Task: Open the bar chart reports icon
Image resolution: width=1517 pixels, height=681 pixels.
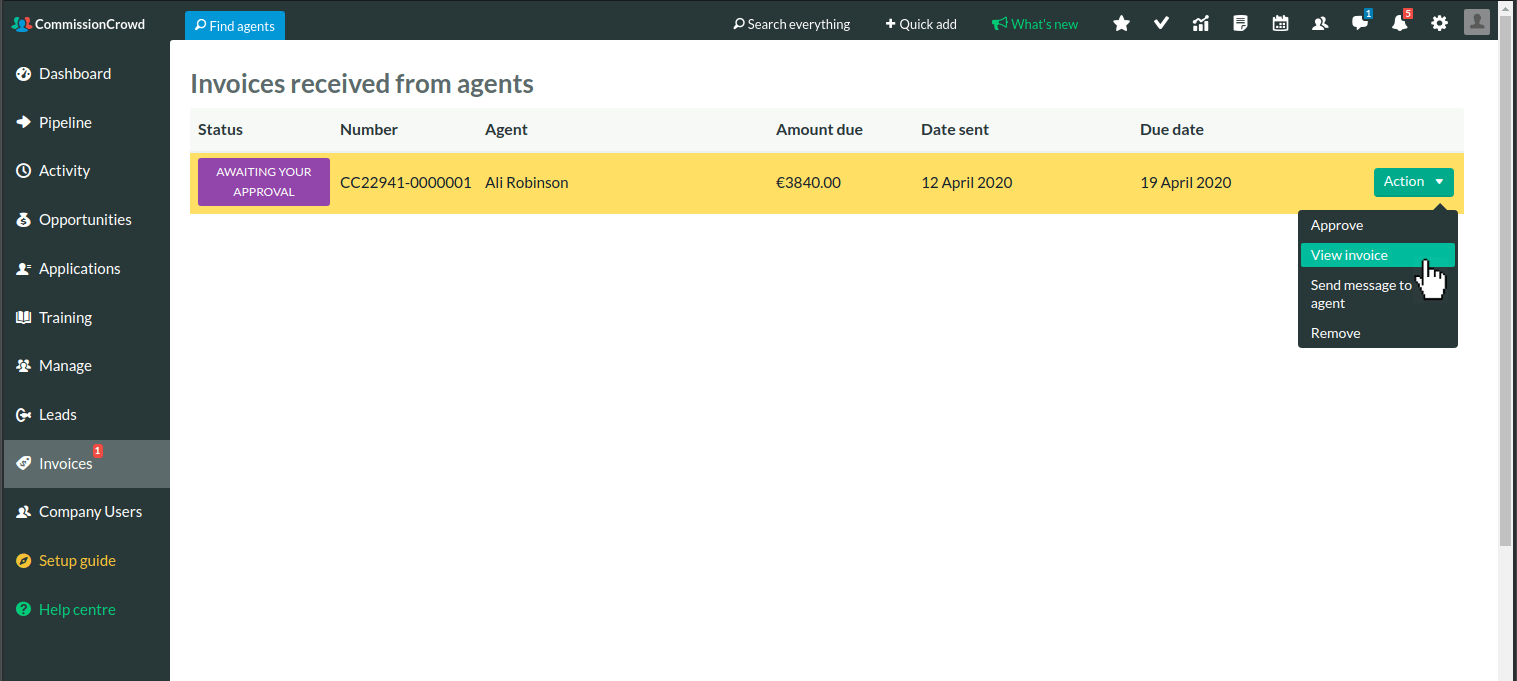Action: [1201, 23]
